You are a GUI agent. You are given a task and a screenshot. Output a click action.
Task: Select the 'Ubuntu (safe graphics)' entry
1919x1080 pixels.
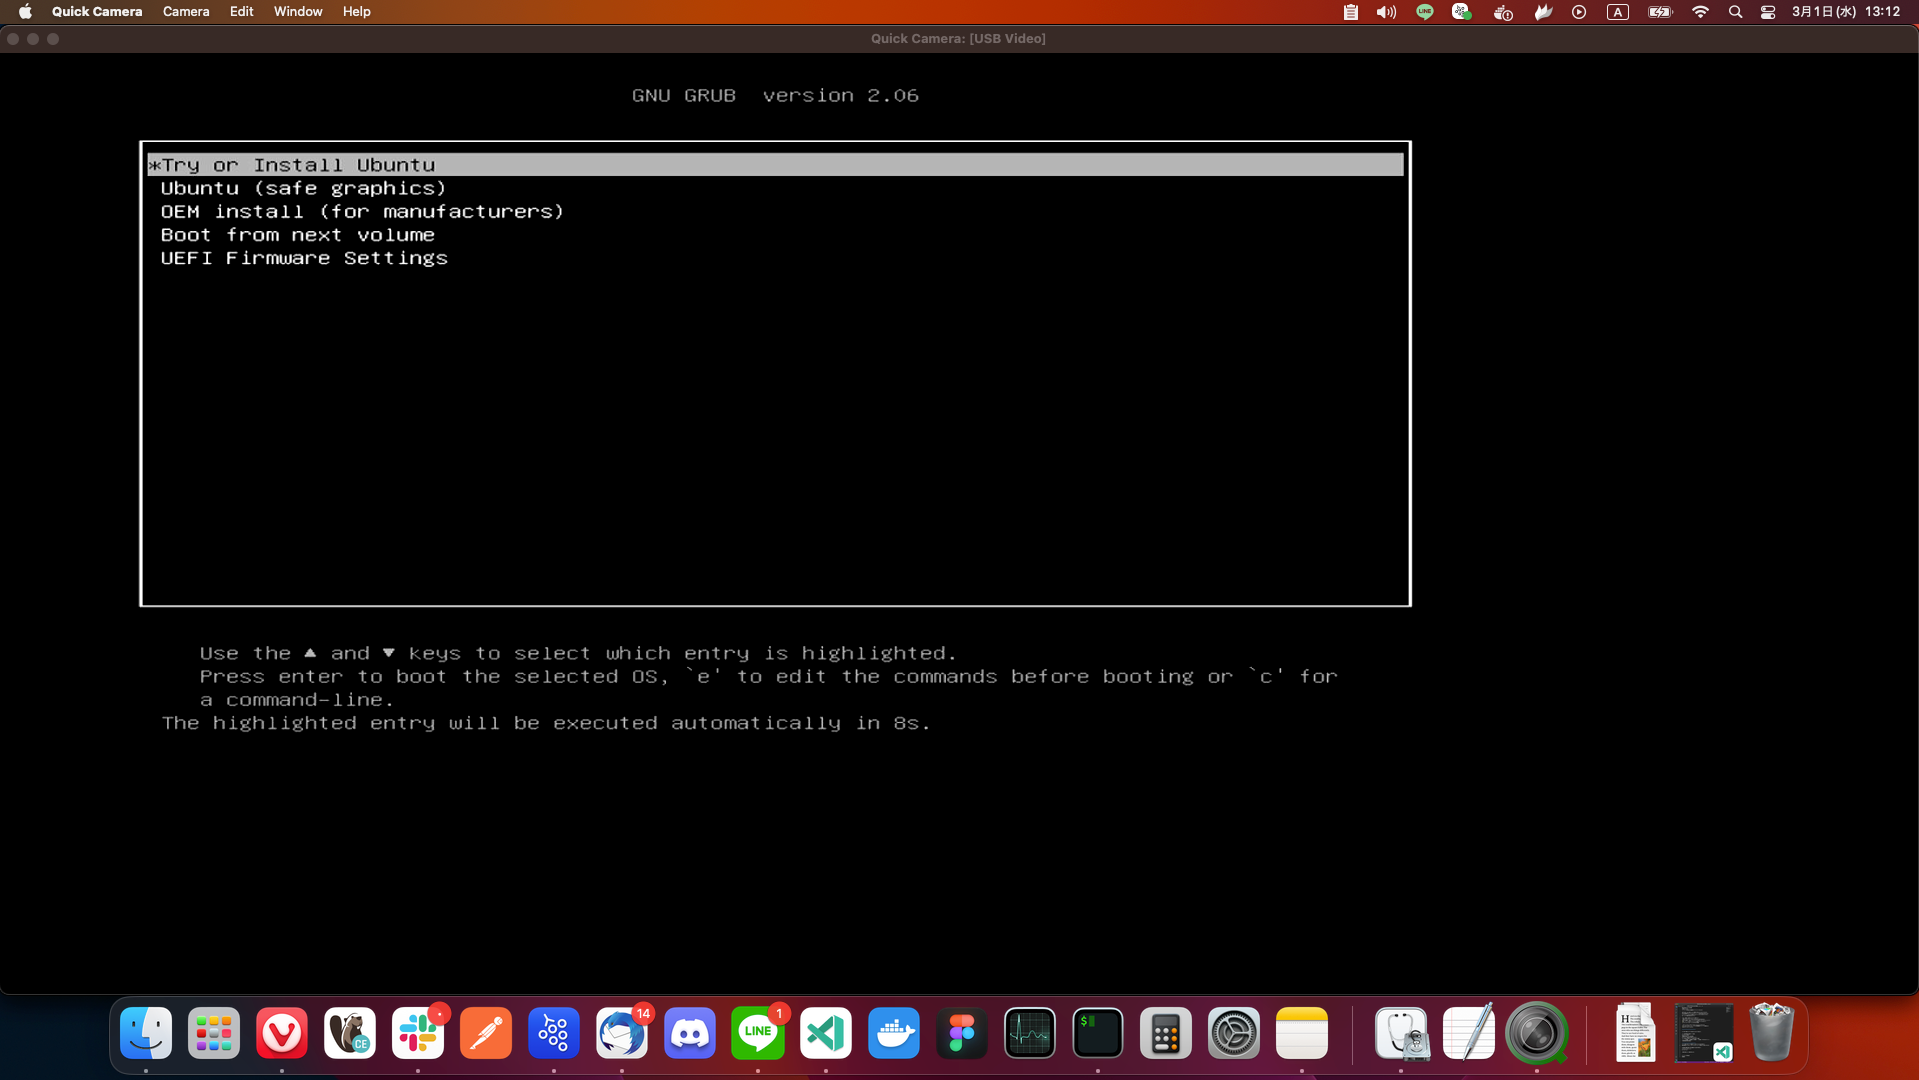pos(303,188)
